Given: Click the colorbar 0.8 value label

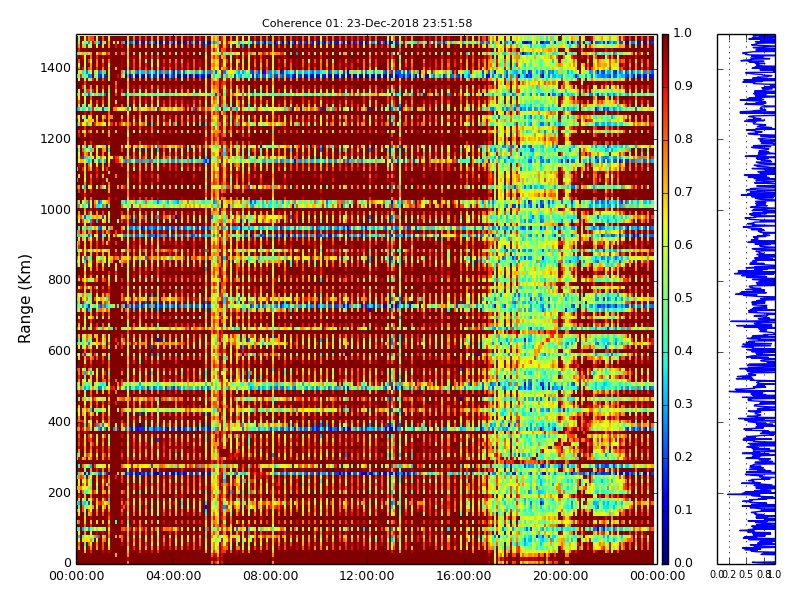Looking at the screenshot, I should (683, 139).
